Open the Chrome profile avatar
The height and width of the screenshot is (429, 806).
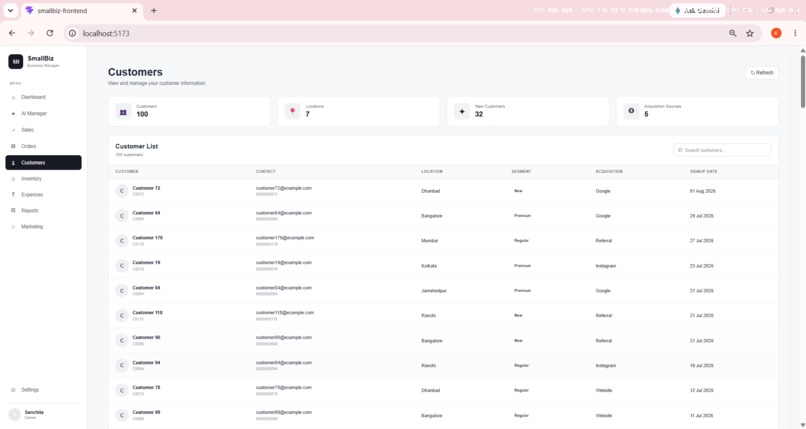[776, 33]
